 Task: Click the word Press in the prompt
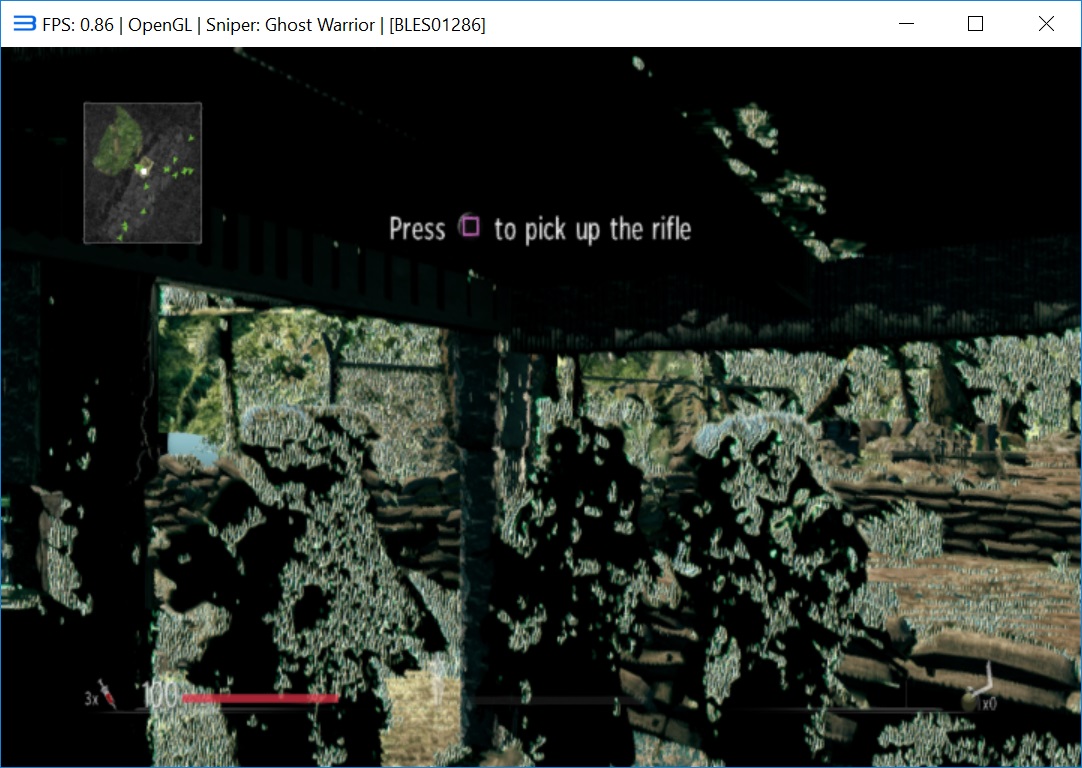point(417,229)
